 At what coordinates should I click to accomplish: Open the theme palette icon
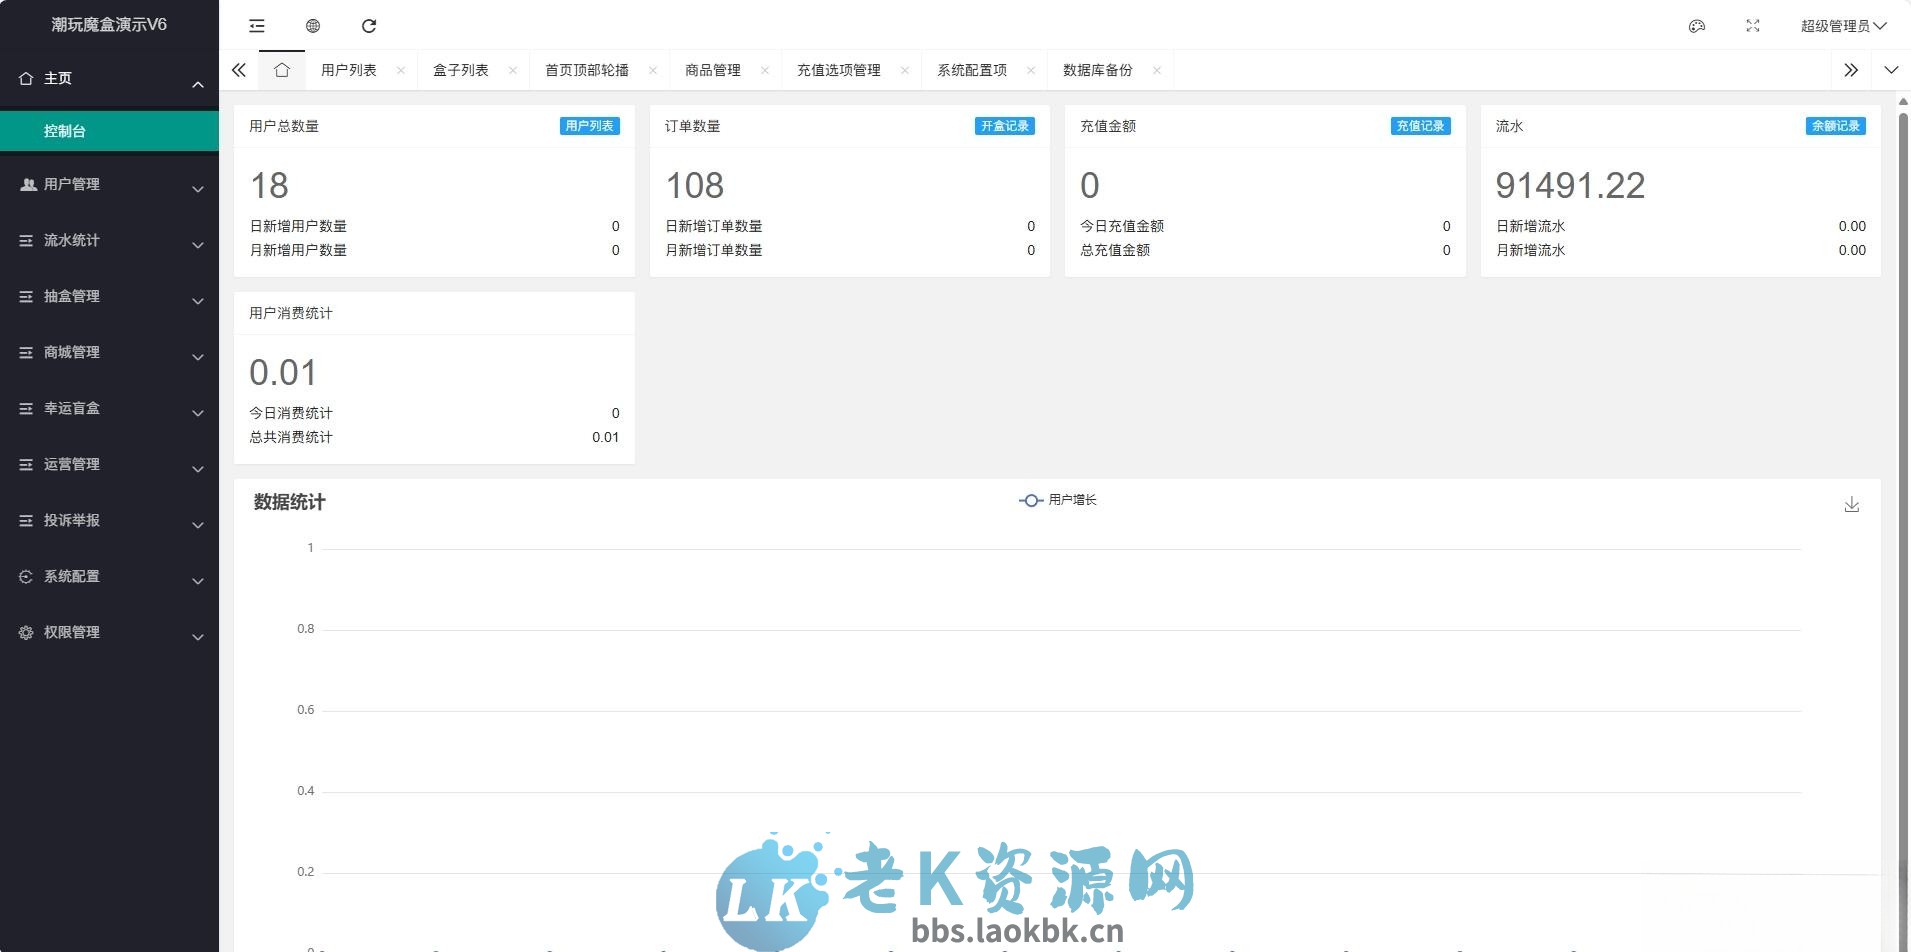[x=1697, y=26]
